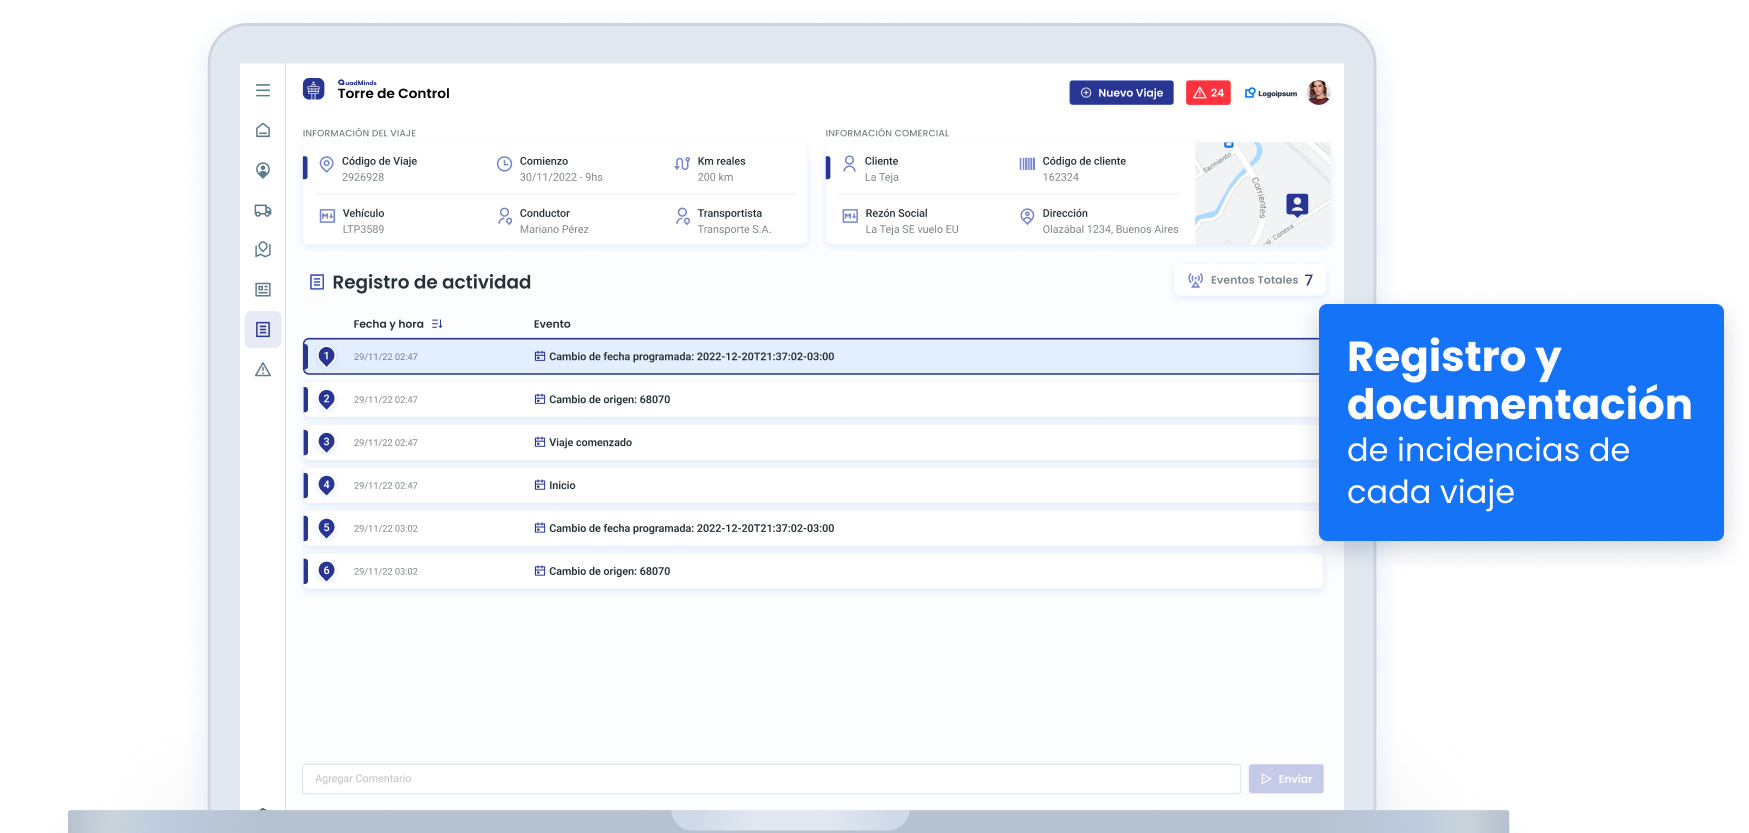
Task: Select event 4 Inicio row
Action: (811, 486)
